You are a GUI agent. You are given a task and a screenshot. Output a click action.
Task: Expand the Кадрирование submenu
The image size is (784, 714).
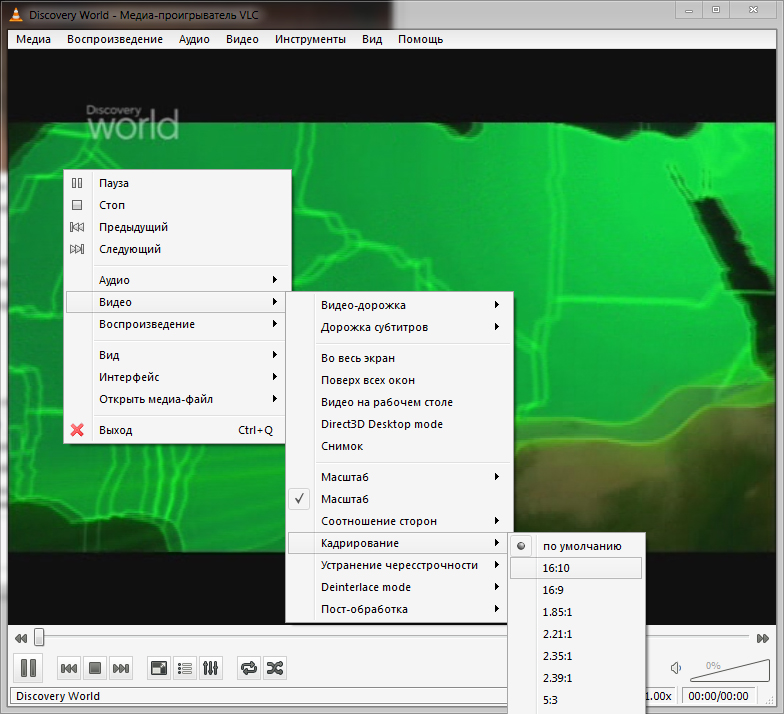pyautogui.click(x=398, y=543)
